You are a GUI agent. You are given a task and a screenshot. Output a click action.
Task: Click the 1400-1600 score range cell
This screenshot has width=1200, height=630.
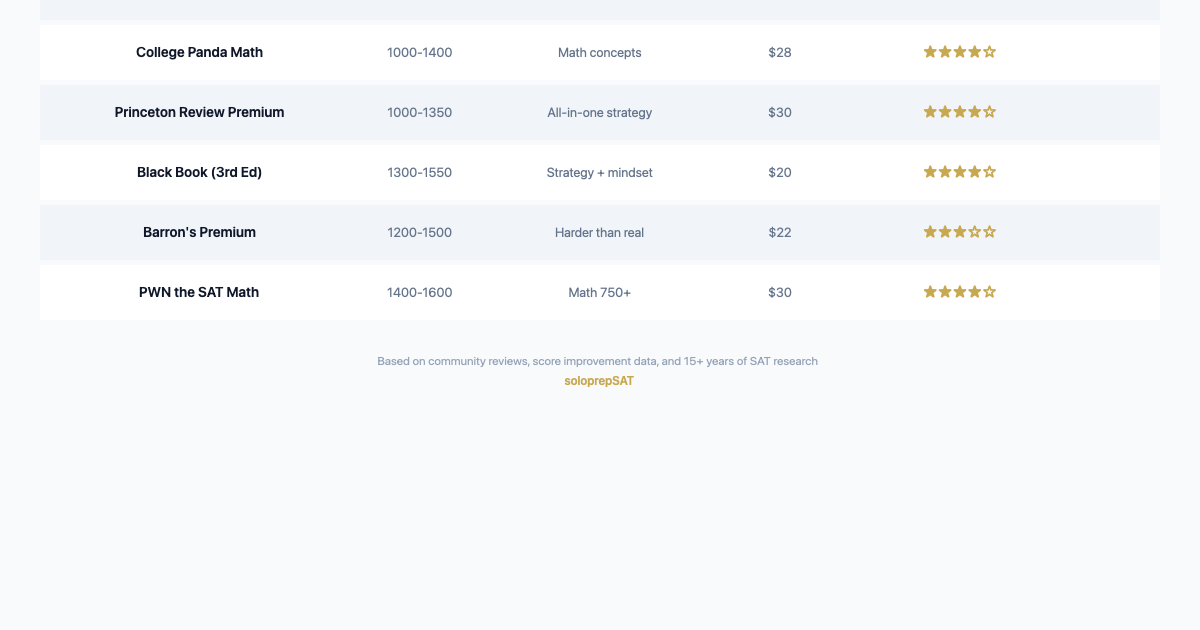click(x=420, y=292)
